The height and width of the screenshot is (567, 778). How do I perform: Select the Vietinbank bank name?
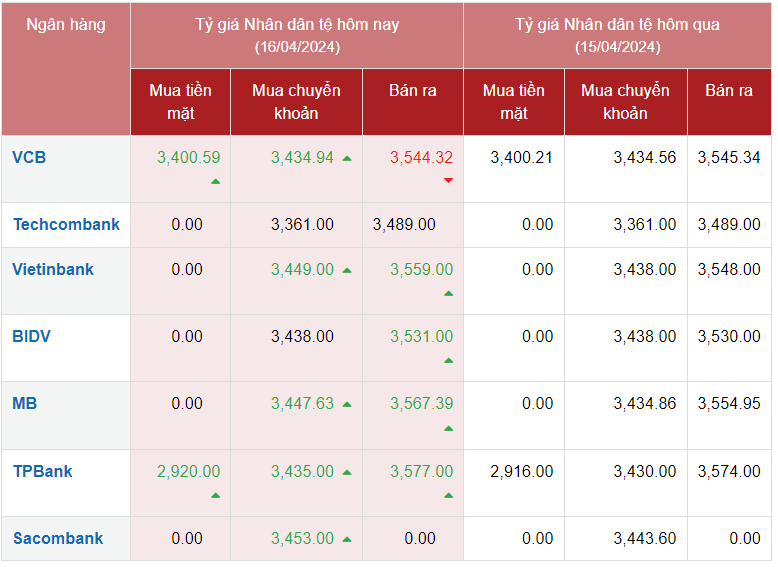coord(53,269)
